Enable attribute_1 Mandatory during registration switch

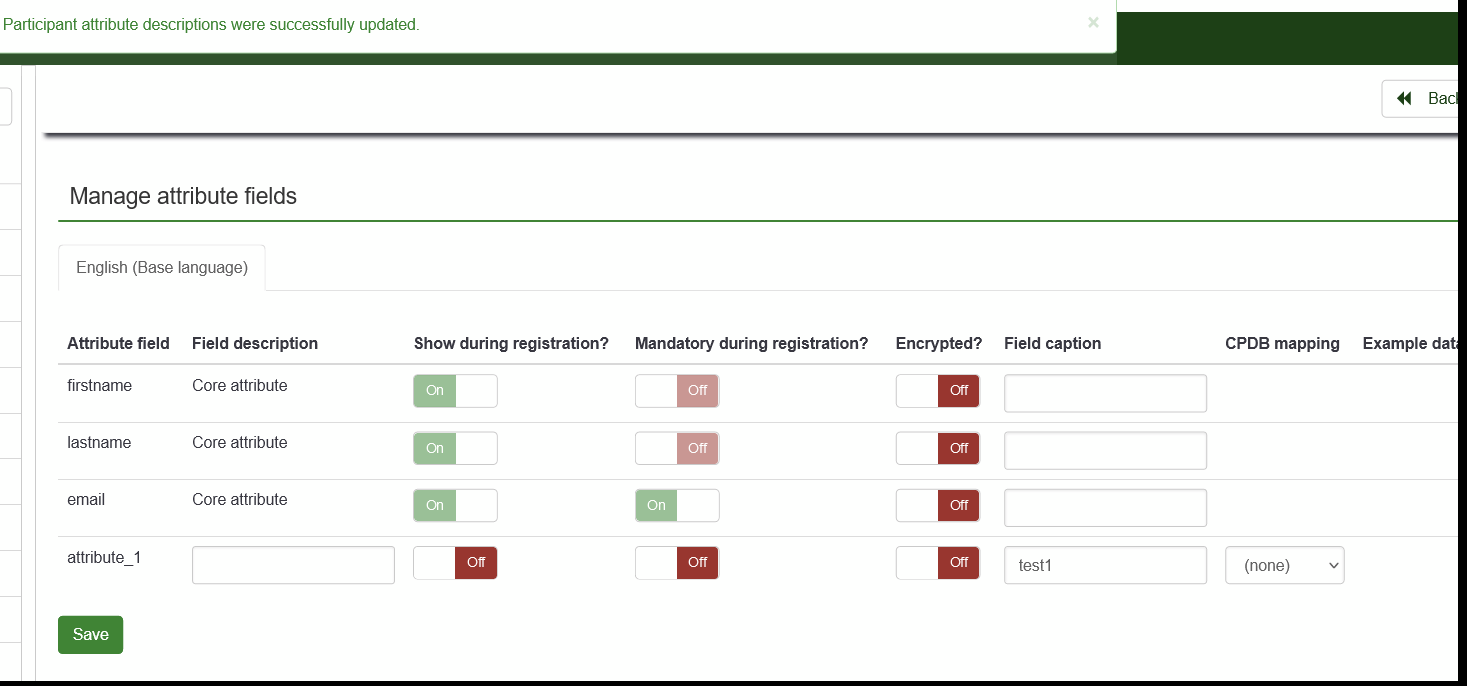677,563
